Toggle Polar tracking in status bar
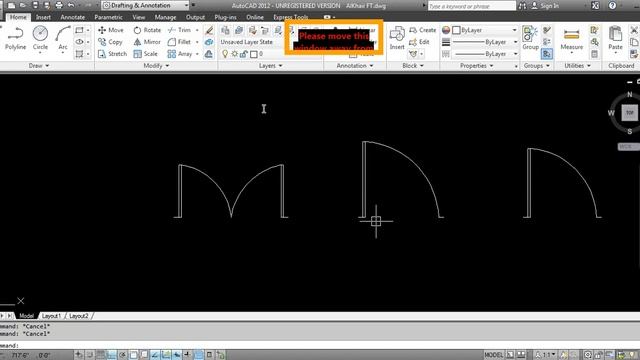The image size is (640, 360). tap(122, 355)
